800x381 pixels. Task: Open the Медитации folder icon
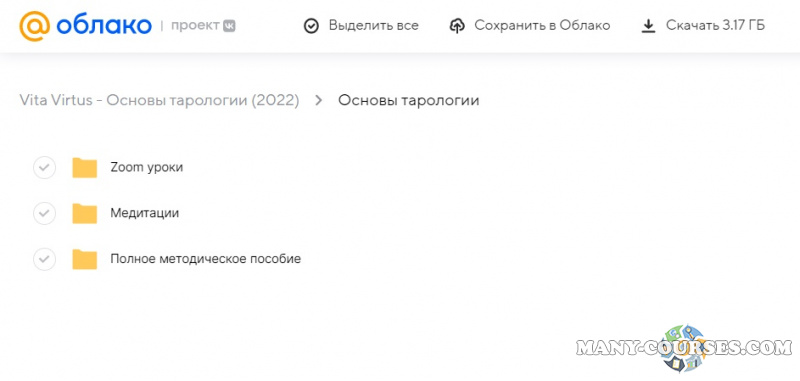click(85, 213)
